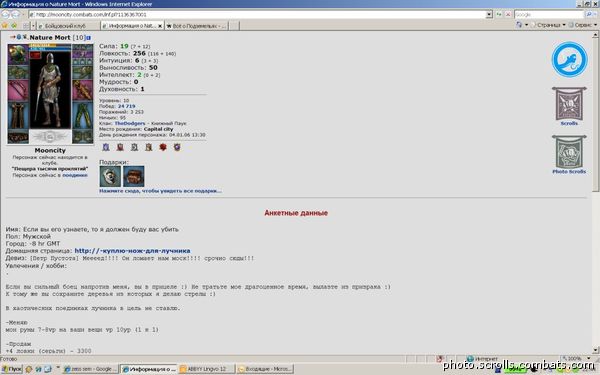The width and height of the screenshot is (600, 375).
Task: Click the Информация о... taskbar button
Action: coord(148,369)
